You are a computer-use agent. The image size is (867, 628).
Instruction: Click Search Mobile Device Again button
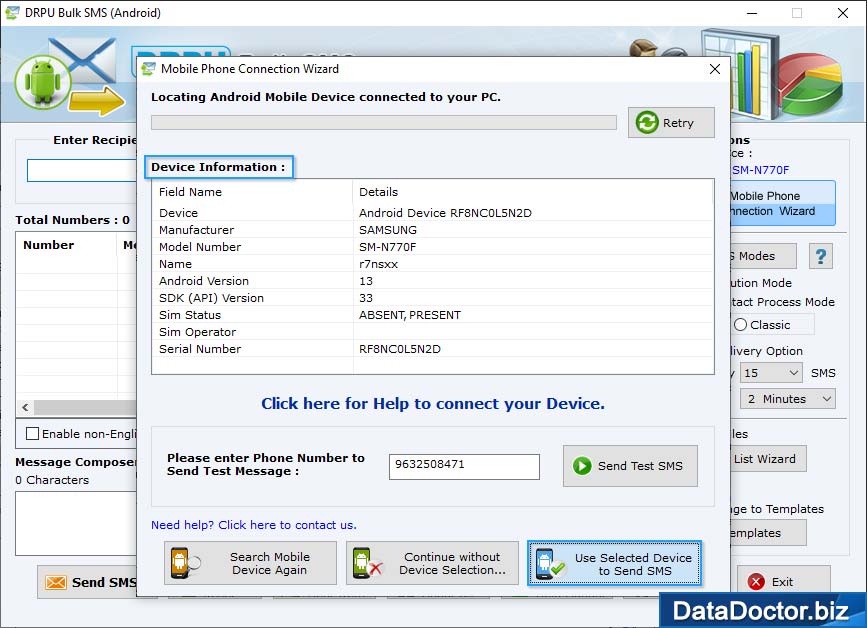coord(250,563)
